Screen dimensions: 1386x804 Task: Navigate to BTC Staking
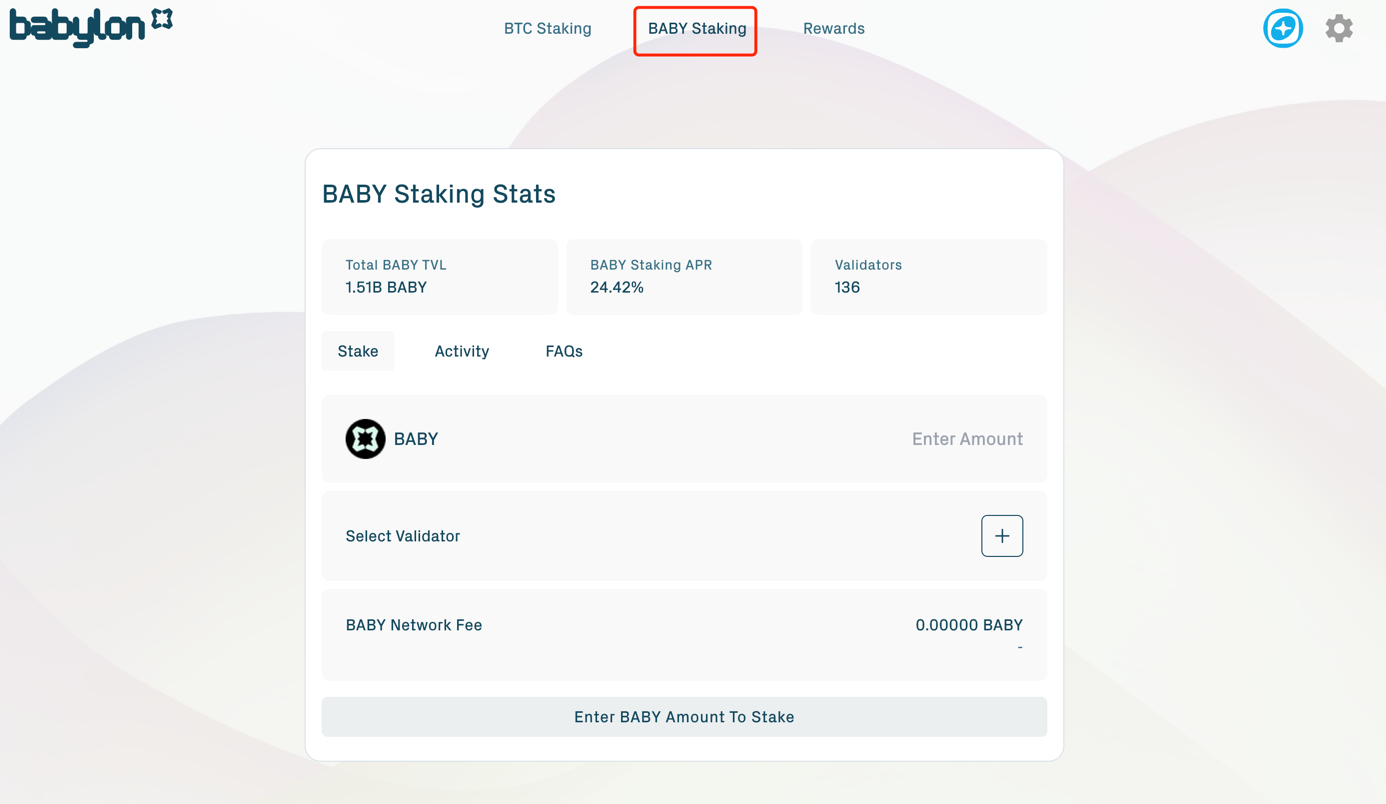click(x=547, y=28)
